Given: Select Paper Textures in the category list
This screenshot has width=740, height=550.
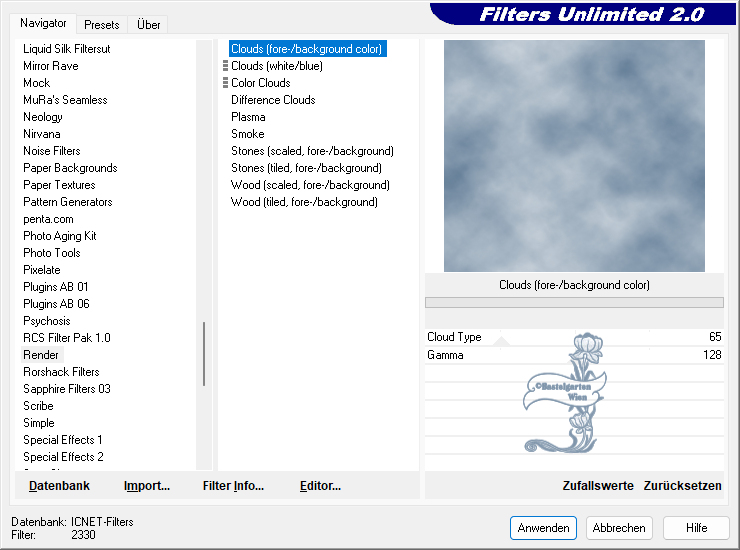Looking at the screenshot, I should point(59,185).
